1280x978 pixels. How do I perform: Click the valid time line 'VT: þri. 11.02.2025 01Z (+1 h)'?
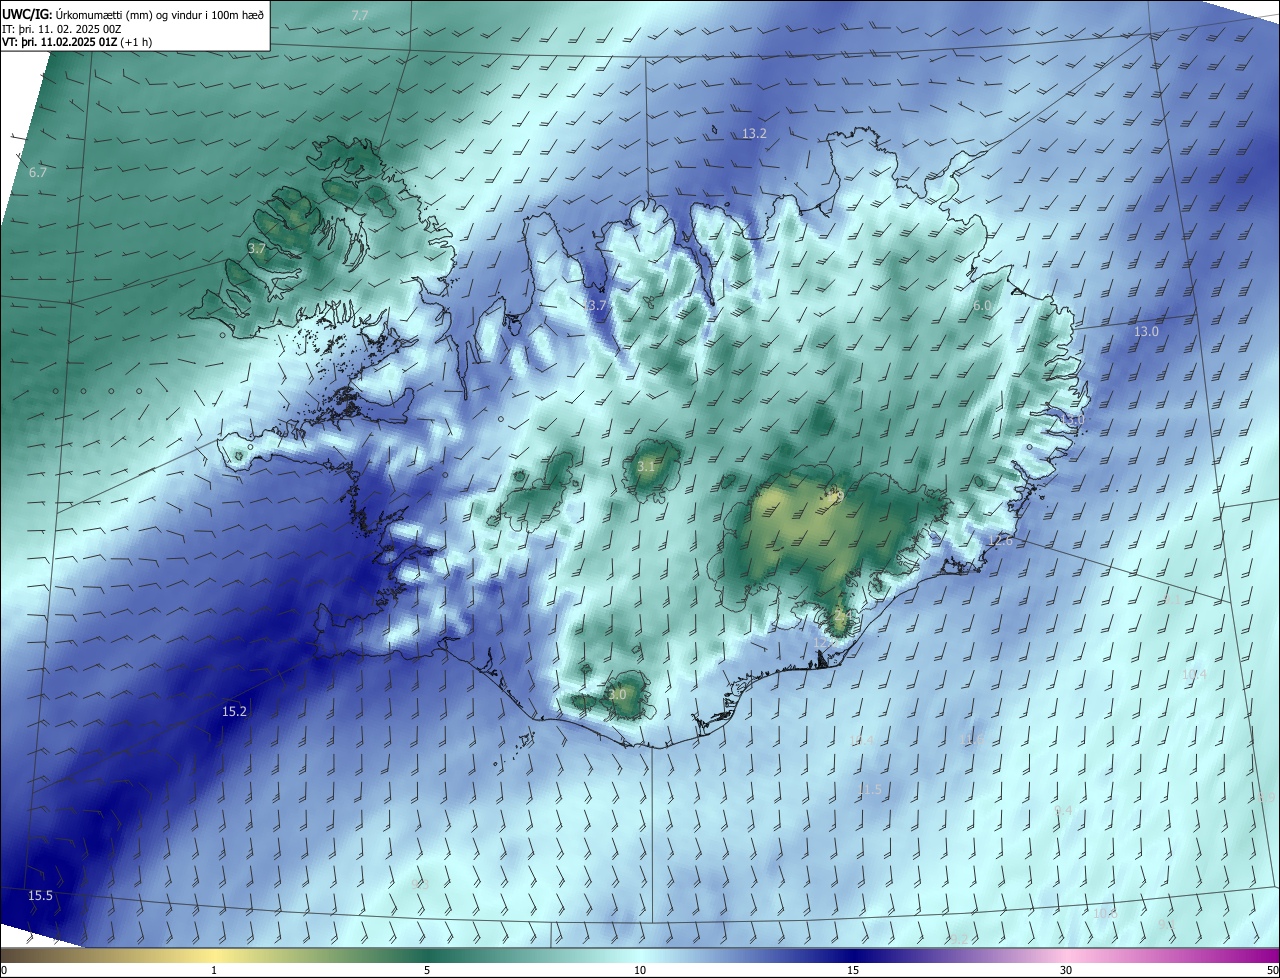77,42
